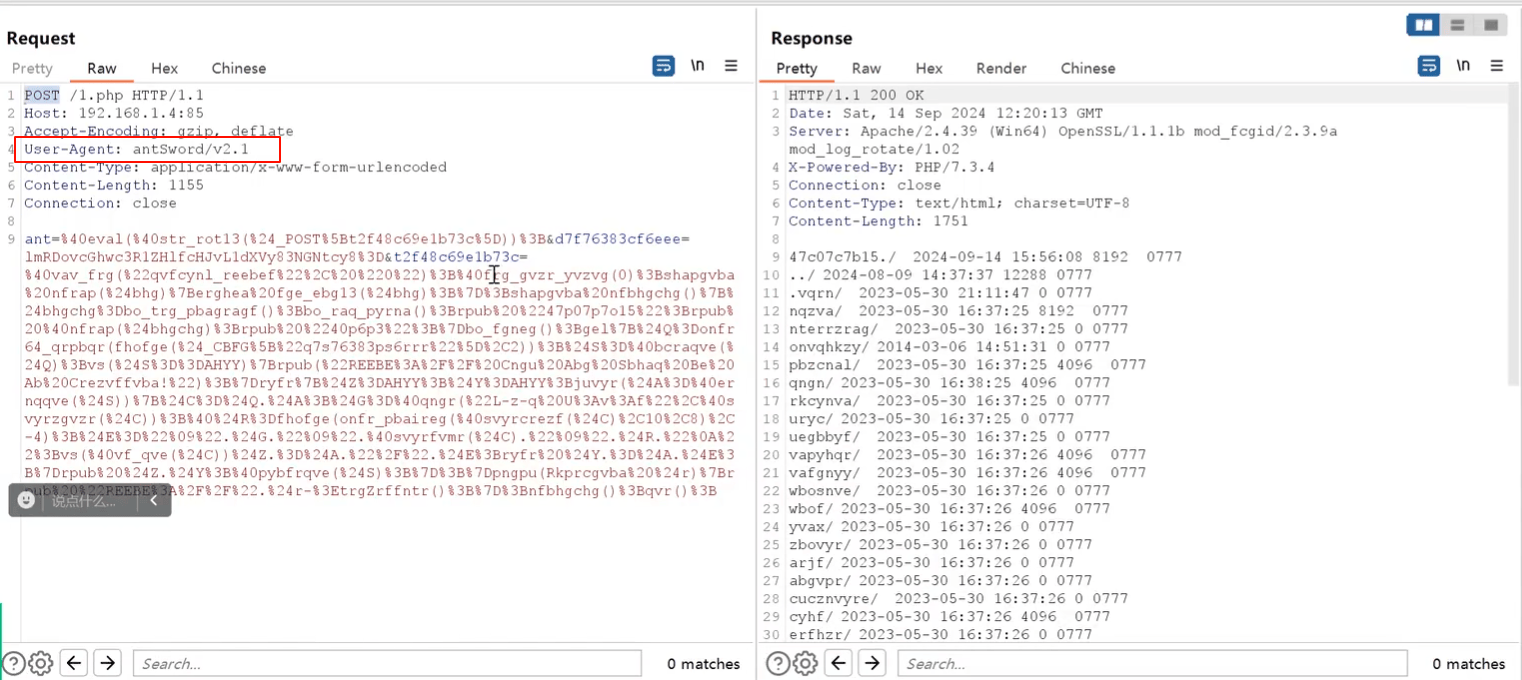Select the Response Pretty tab
The image size is (1522, 680).
(x=797, y=68)
